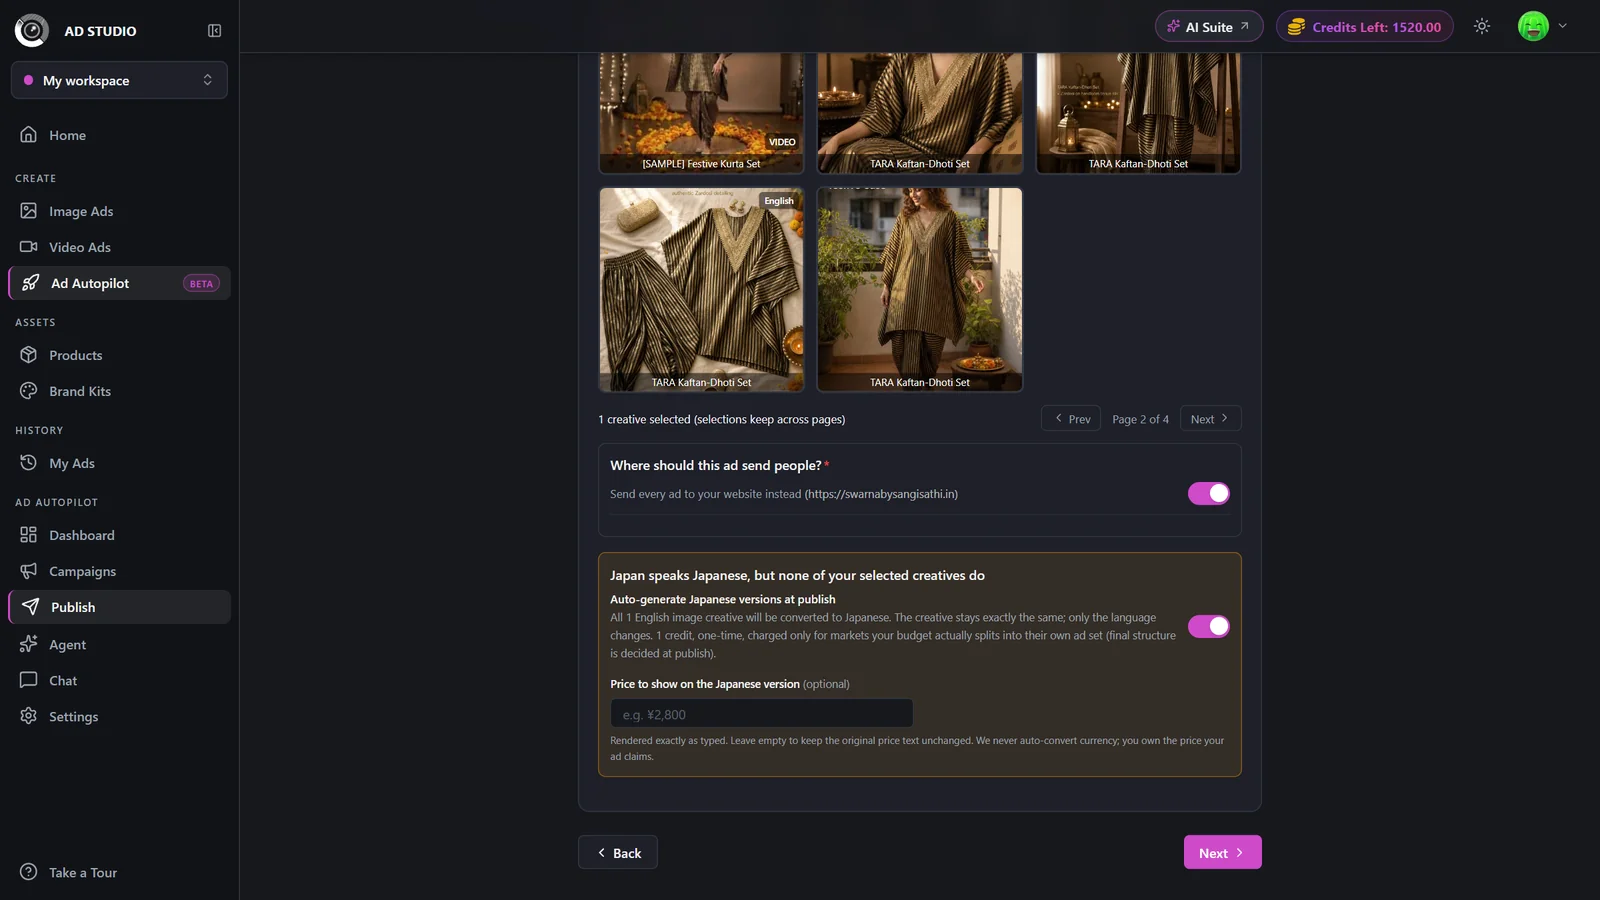Open the My Ads history icon

(x=29, y=463)
